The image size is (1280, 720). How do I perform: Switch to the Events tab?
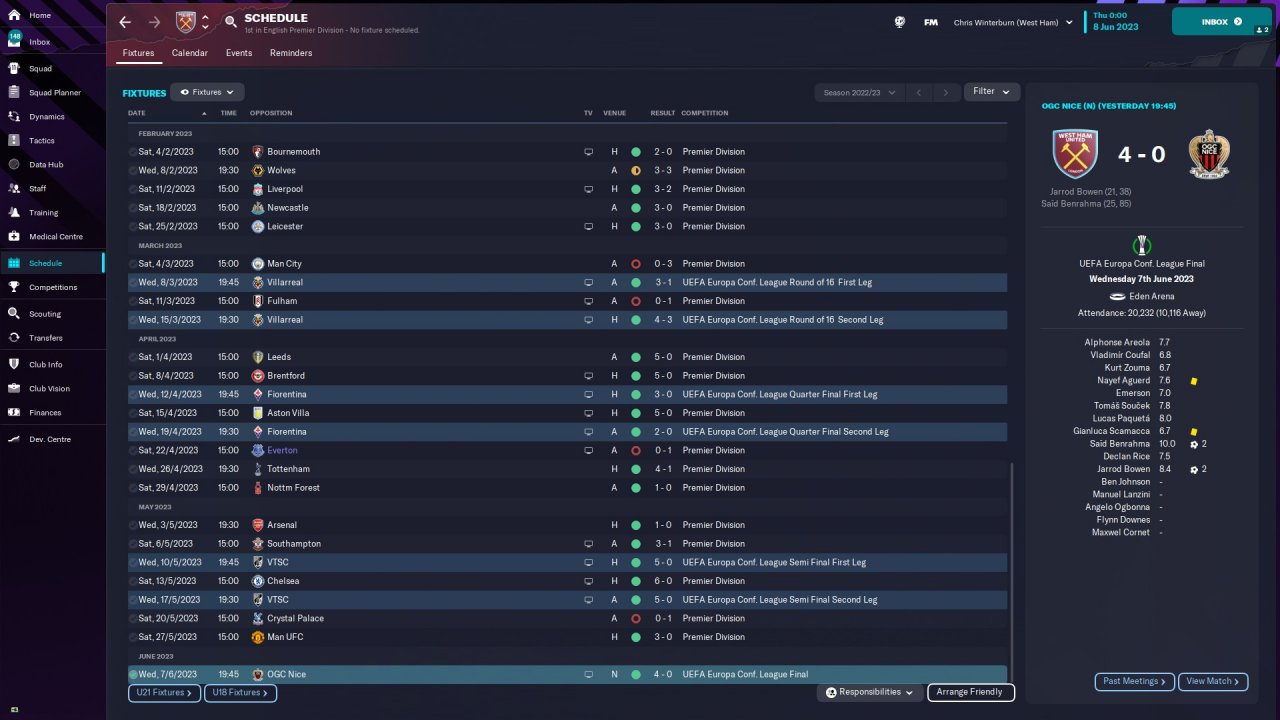click(x=239, y=53)
